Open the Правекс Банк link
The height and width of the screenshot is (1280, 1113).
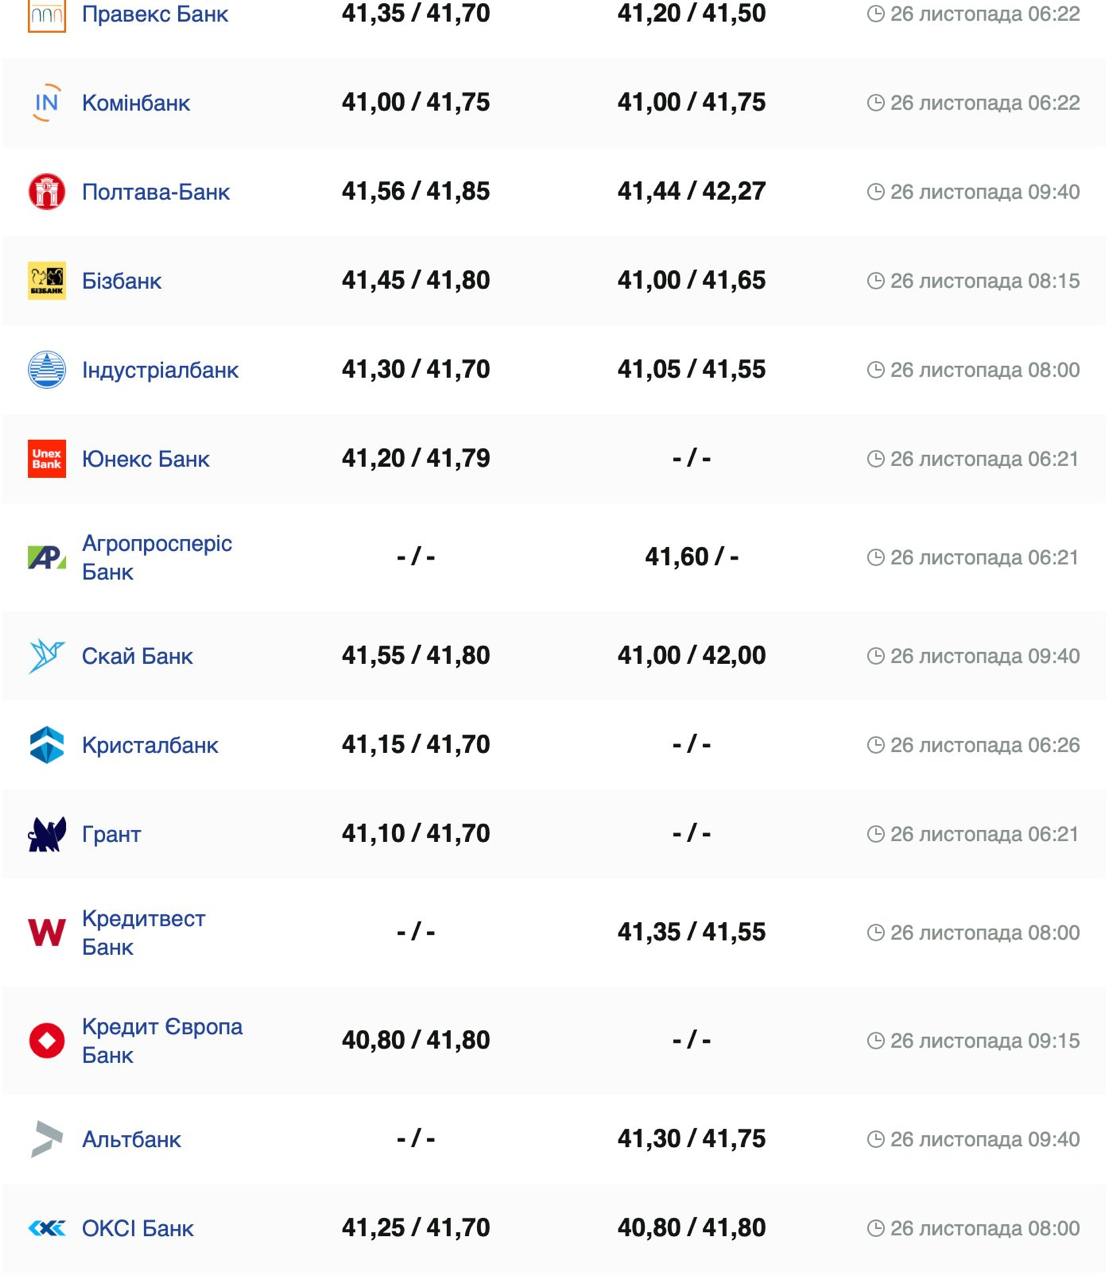coord(155,14)
